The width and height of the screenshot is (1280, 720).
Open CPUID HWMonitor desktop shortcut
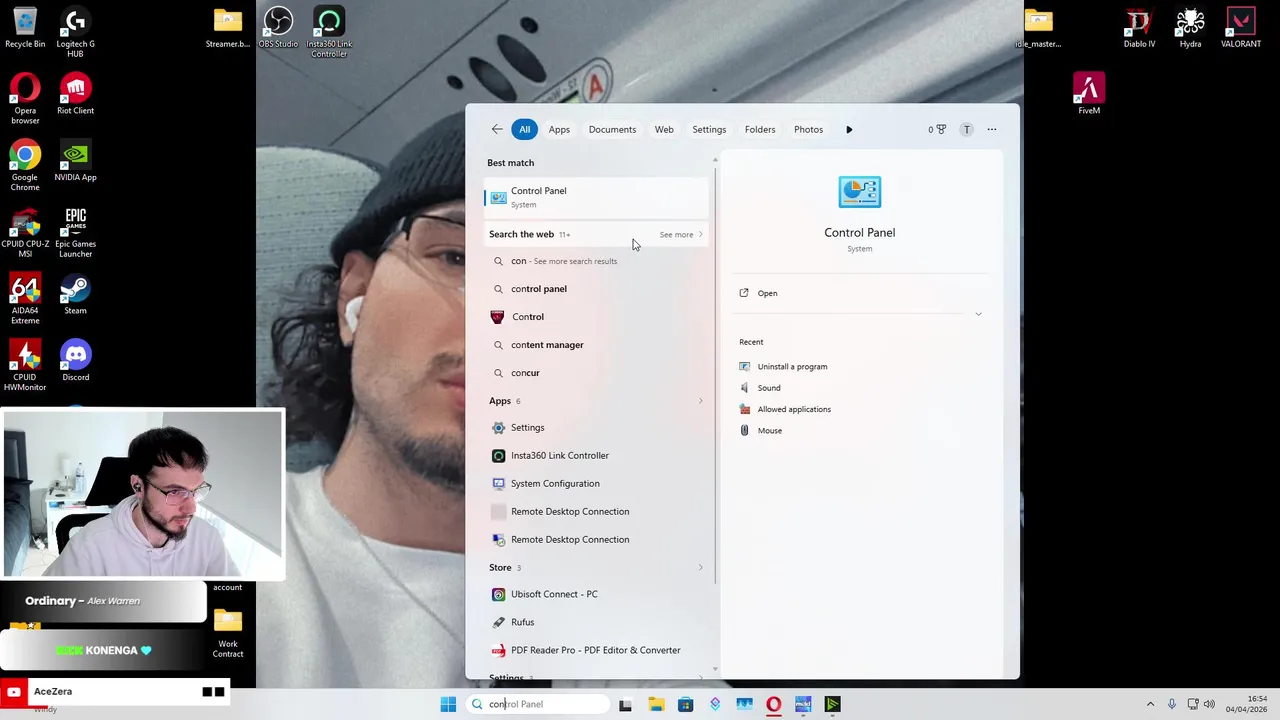(x=25, y=366)
